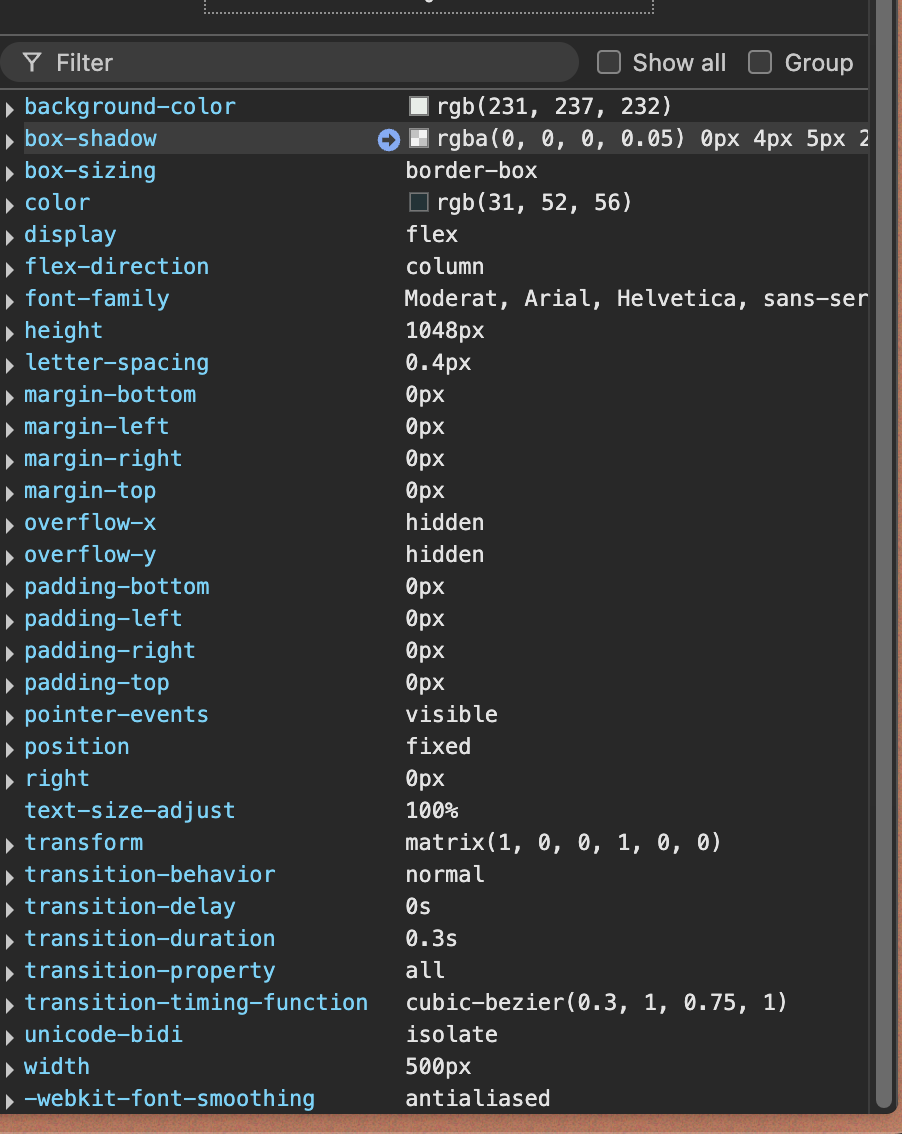The width and height of the screenshot is (902, 1134).
Task: Select the text-size-adjust property name
Action: pyautogui.click(x=130, y=811)
